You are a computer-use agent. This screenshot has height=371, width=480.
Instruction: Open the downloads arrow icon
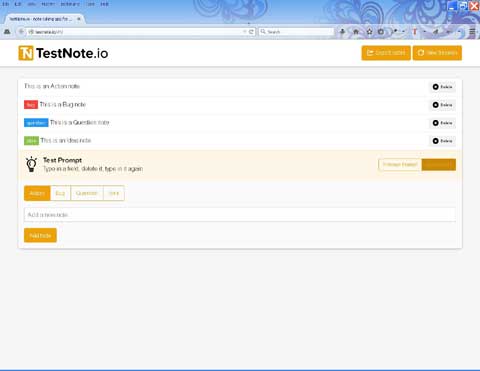tap(342, 32)
